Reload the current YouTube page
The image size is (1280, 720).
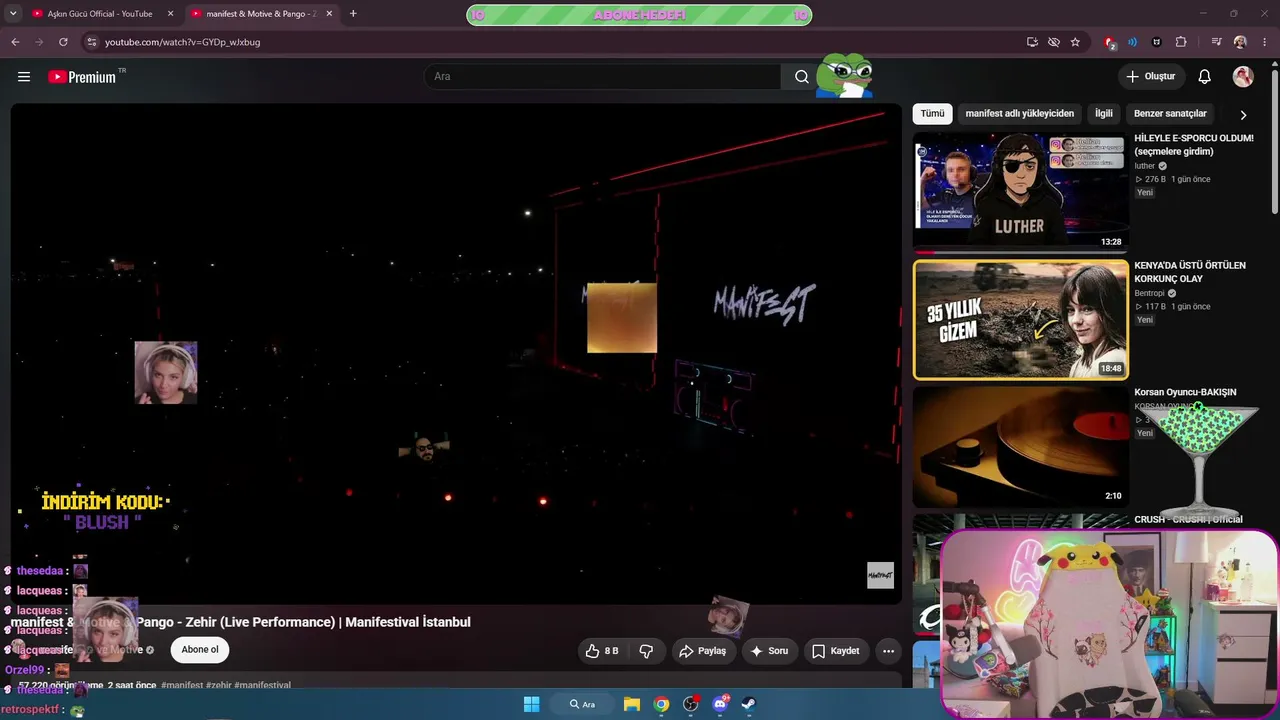(x=63, y=42)
